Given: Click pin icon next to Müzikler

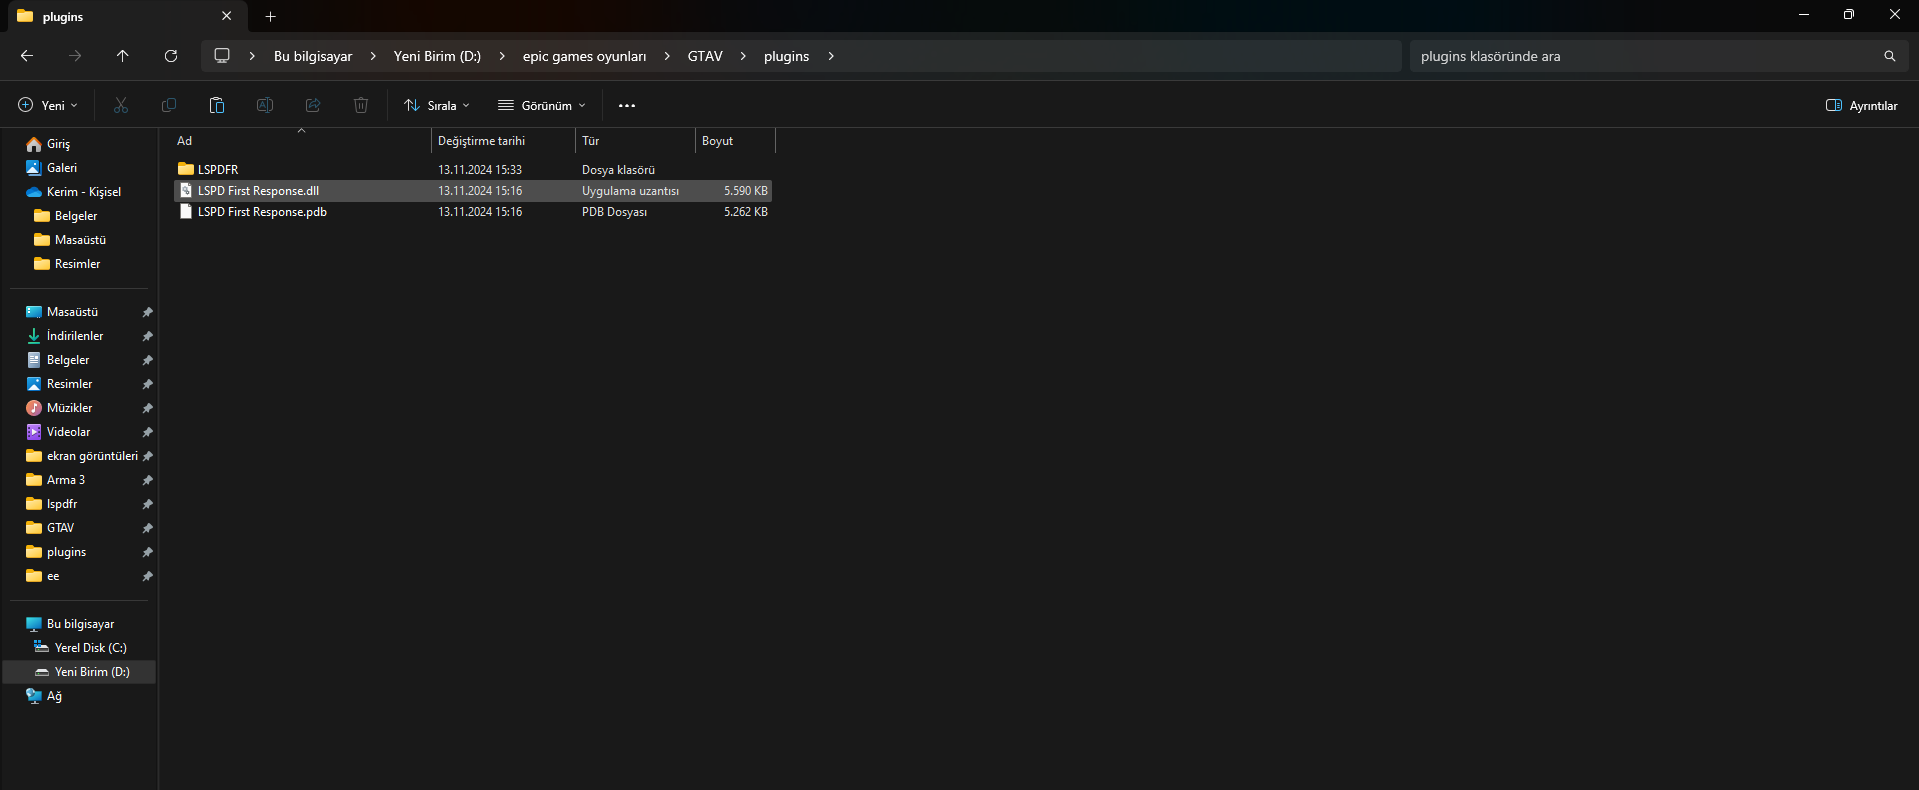Looking at the screenshot, I should pyautogui.click(x=148, y=408).
